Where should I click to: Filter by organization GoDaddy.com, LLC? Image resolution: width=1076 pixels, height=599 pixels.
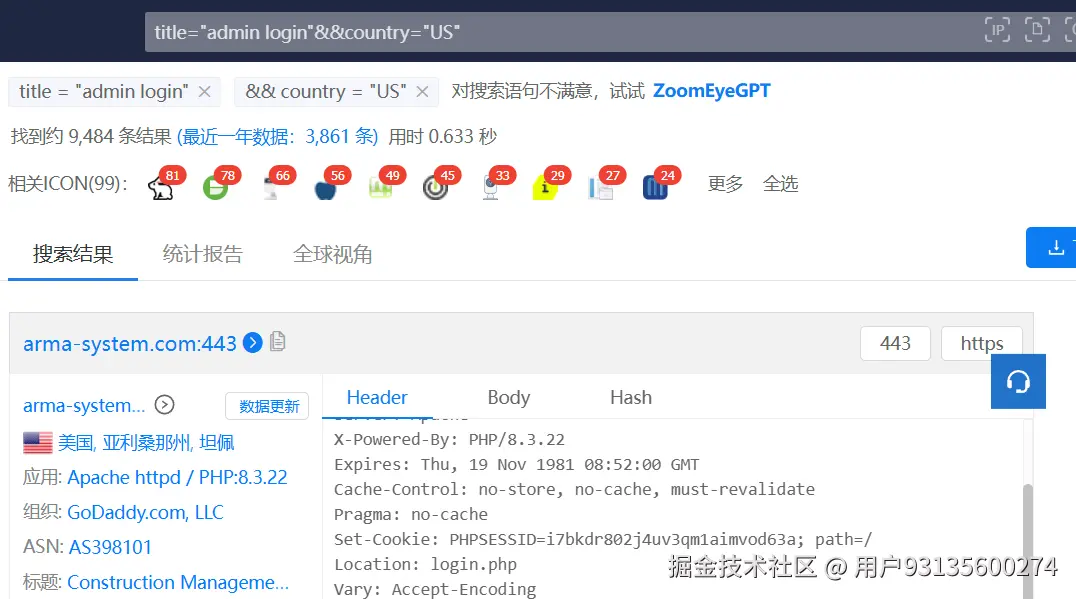coord(145,512)
